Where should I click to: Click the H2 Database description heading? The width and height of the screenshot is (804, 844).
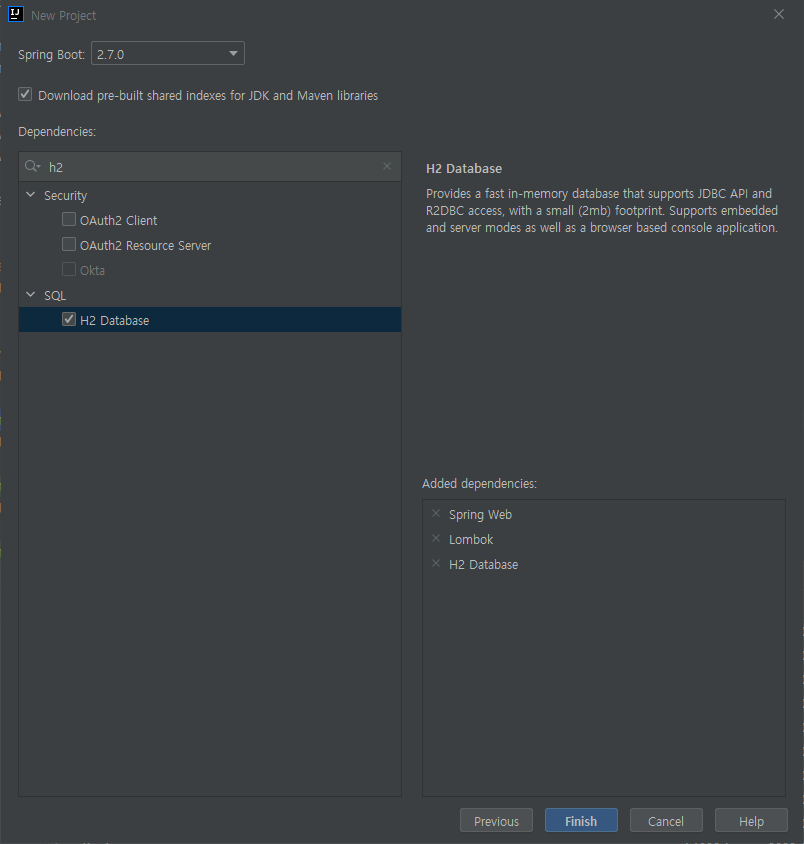[x=464, y=168]
